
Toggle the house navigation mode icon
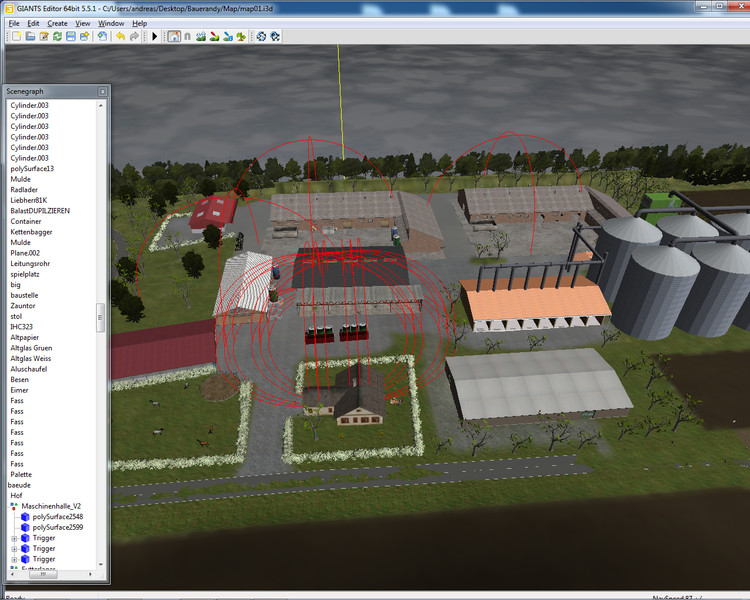(x=174, y=36)
